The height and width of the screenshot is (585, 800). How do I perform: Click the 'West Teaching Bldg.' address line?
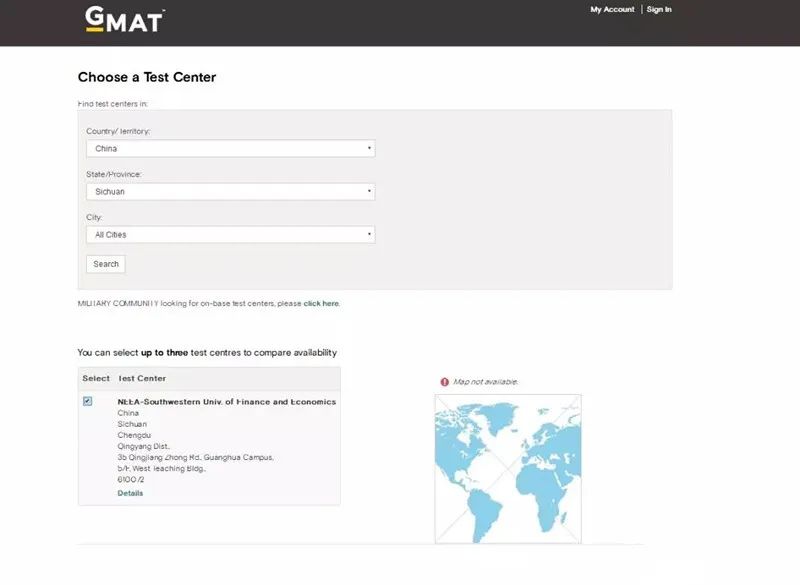click(161, 468)
